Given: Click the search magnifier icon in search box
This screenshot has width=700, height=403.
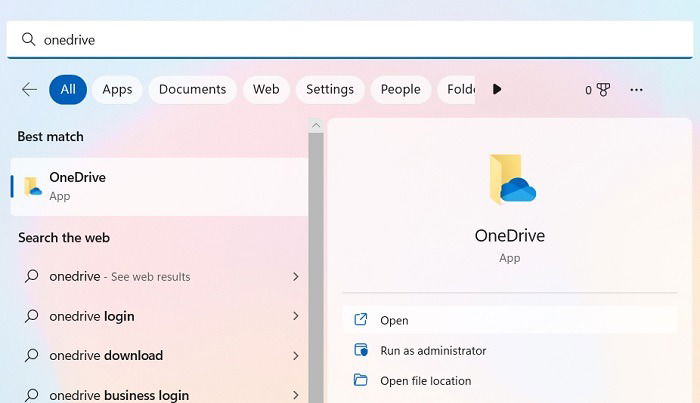Looking at the screenshot, I should click(29, 39).
